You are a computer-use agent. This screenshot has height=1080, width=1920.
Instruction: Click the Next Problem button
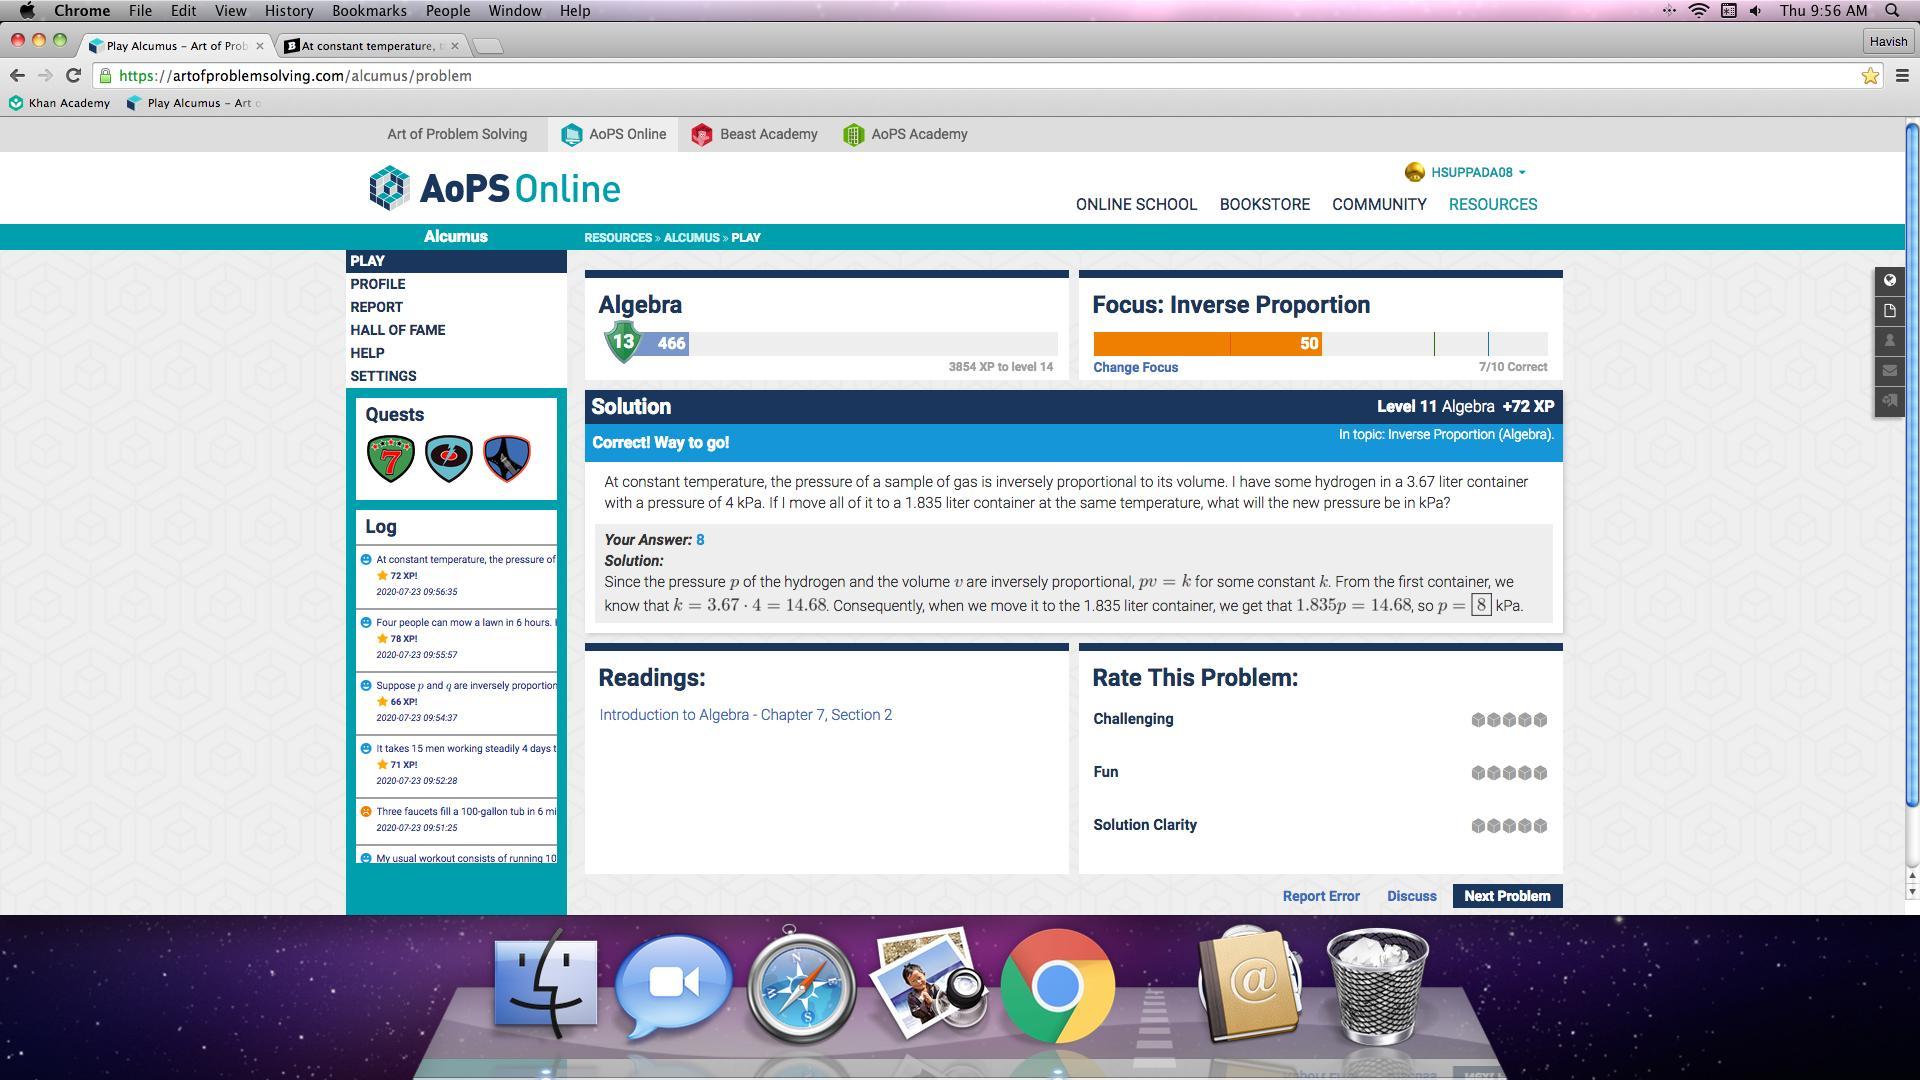click(1506, 896)
